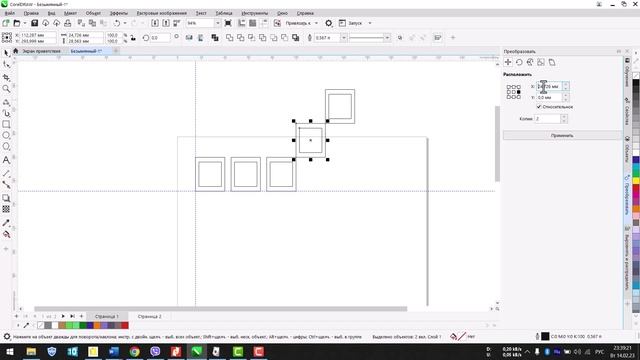640x360 pixels.
Task: Click the Print icon
Action: coord(68,23)
